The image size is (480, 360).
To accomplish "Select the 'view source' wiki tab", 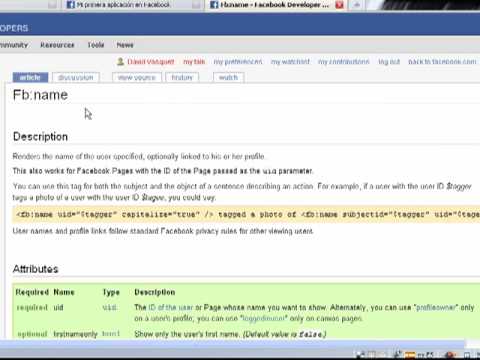I will coord(137,77).
